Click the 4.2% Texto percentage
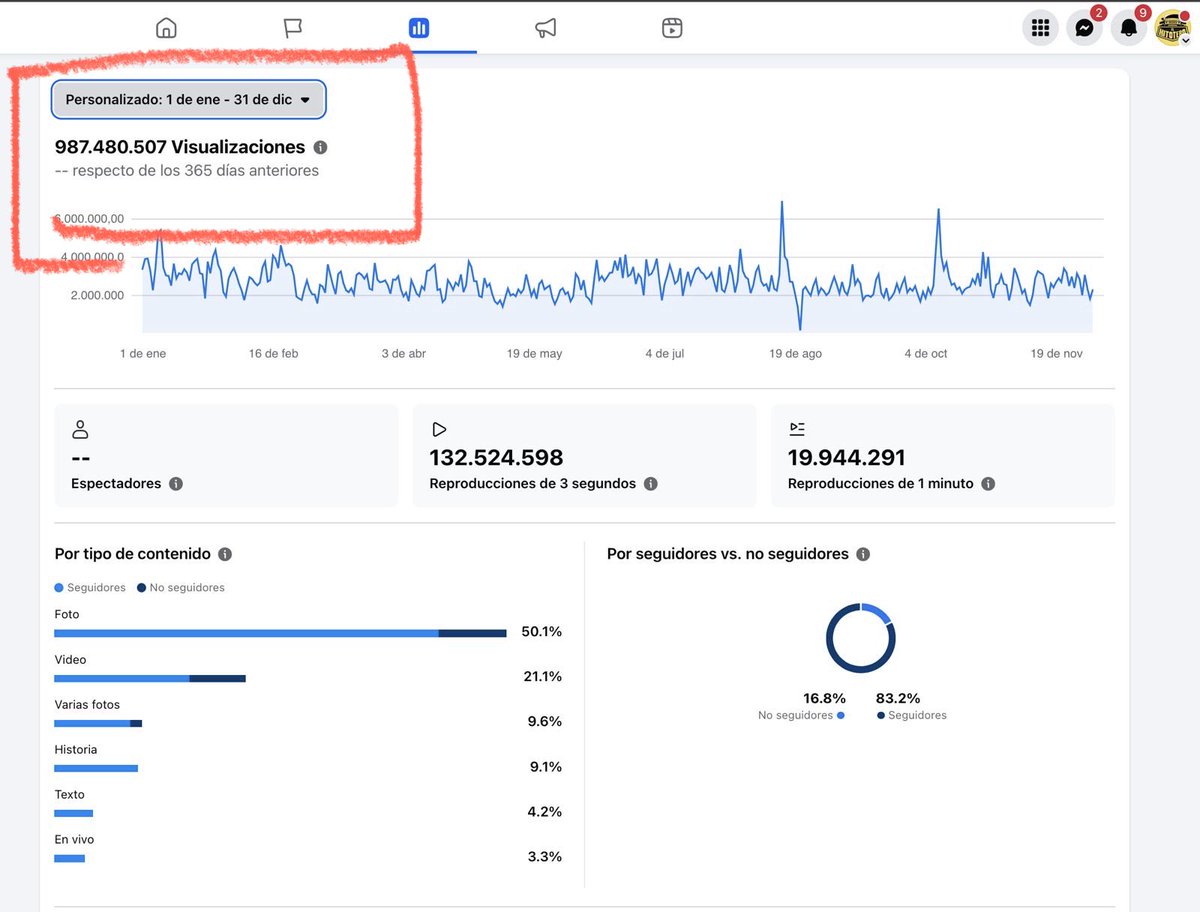1200x912 pixels. (545, 812)
